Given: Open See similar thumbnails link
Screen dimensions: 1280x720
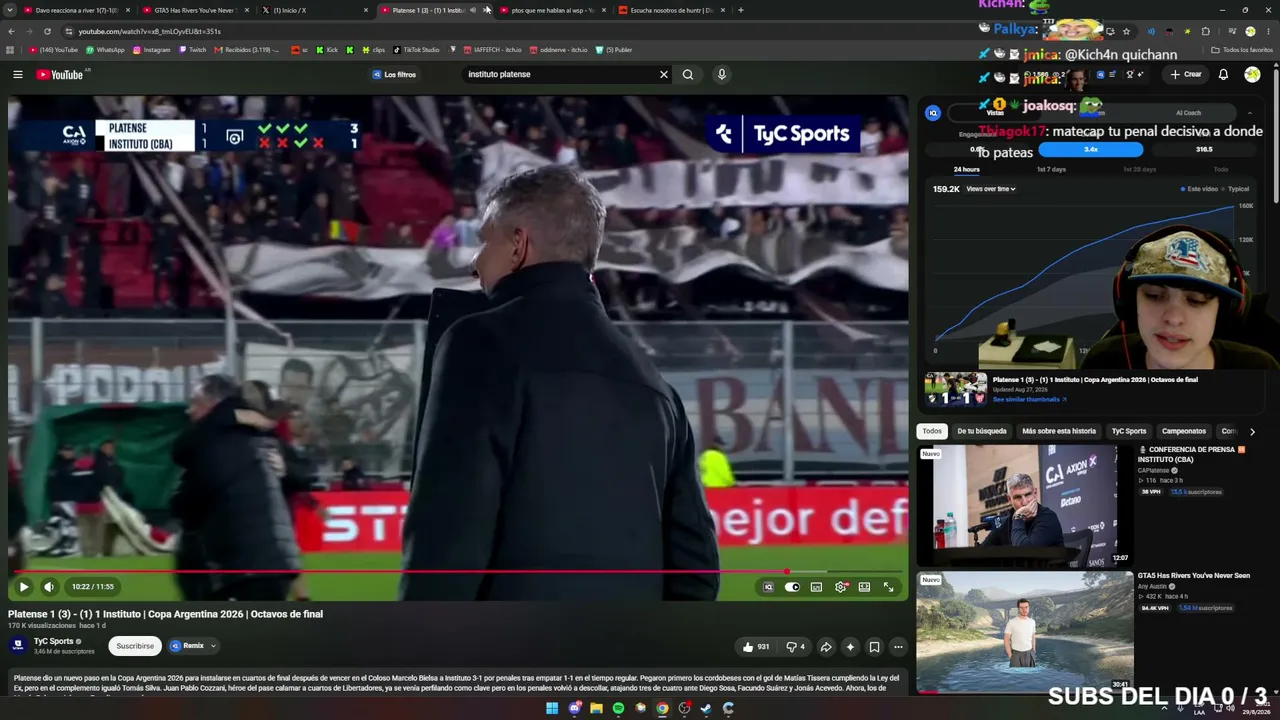Looking at the screenshot, I should (x=1029, y=399).
